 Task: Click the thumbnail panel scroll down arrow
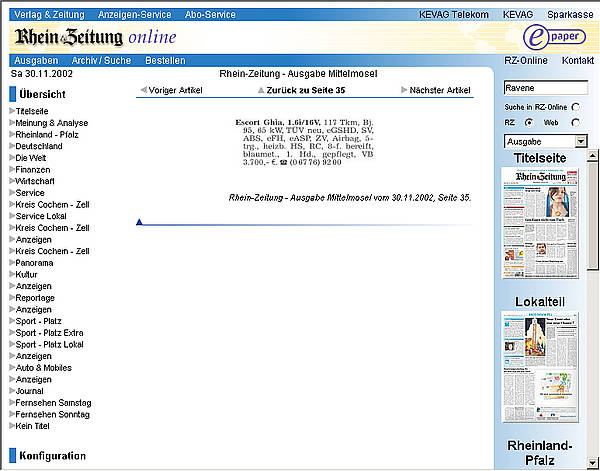(592, 461)
